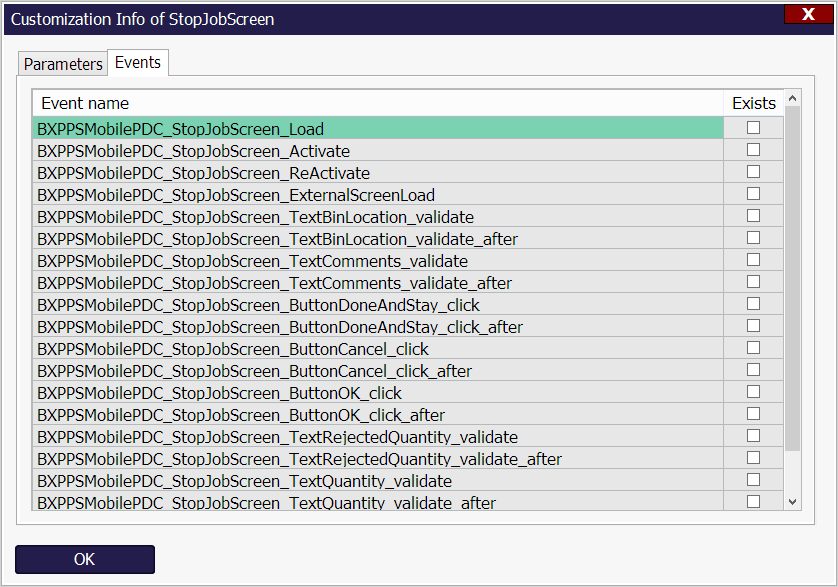Tick Exists for ExternalScreenLoad event

tap(753, 194)
